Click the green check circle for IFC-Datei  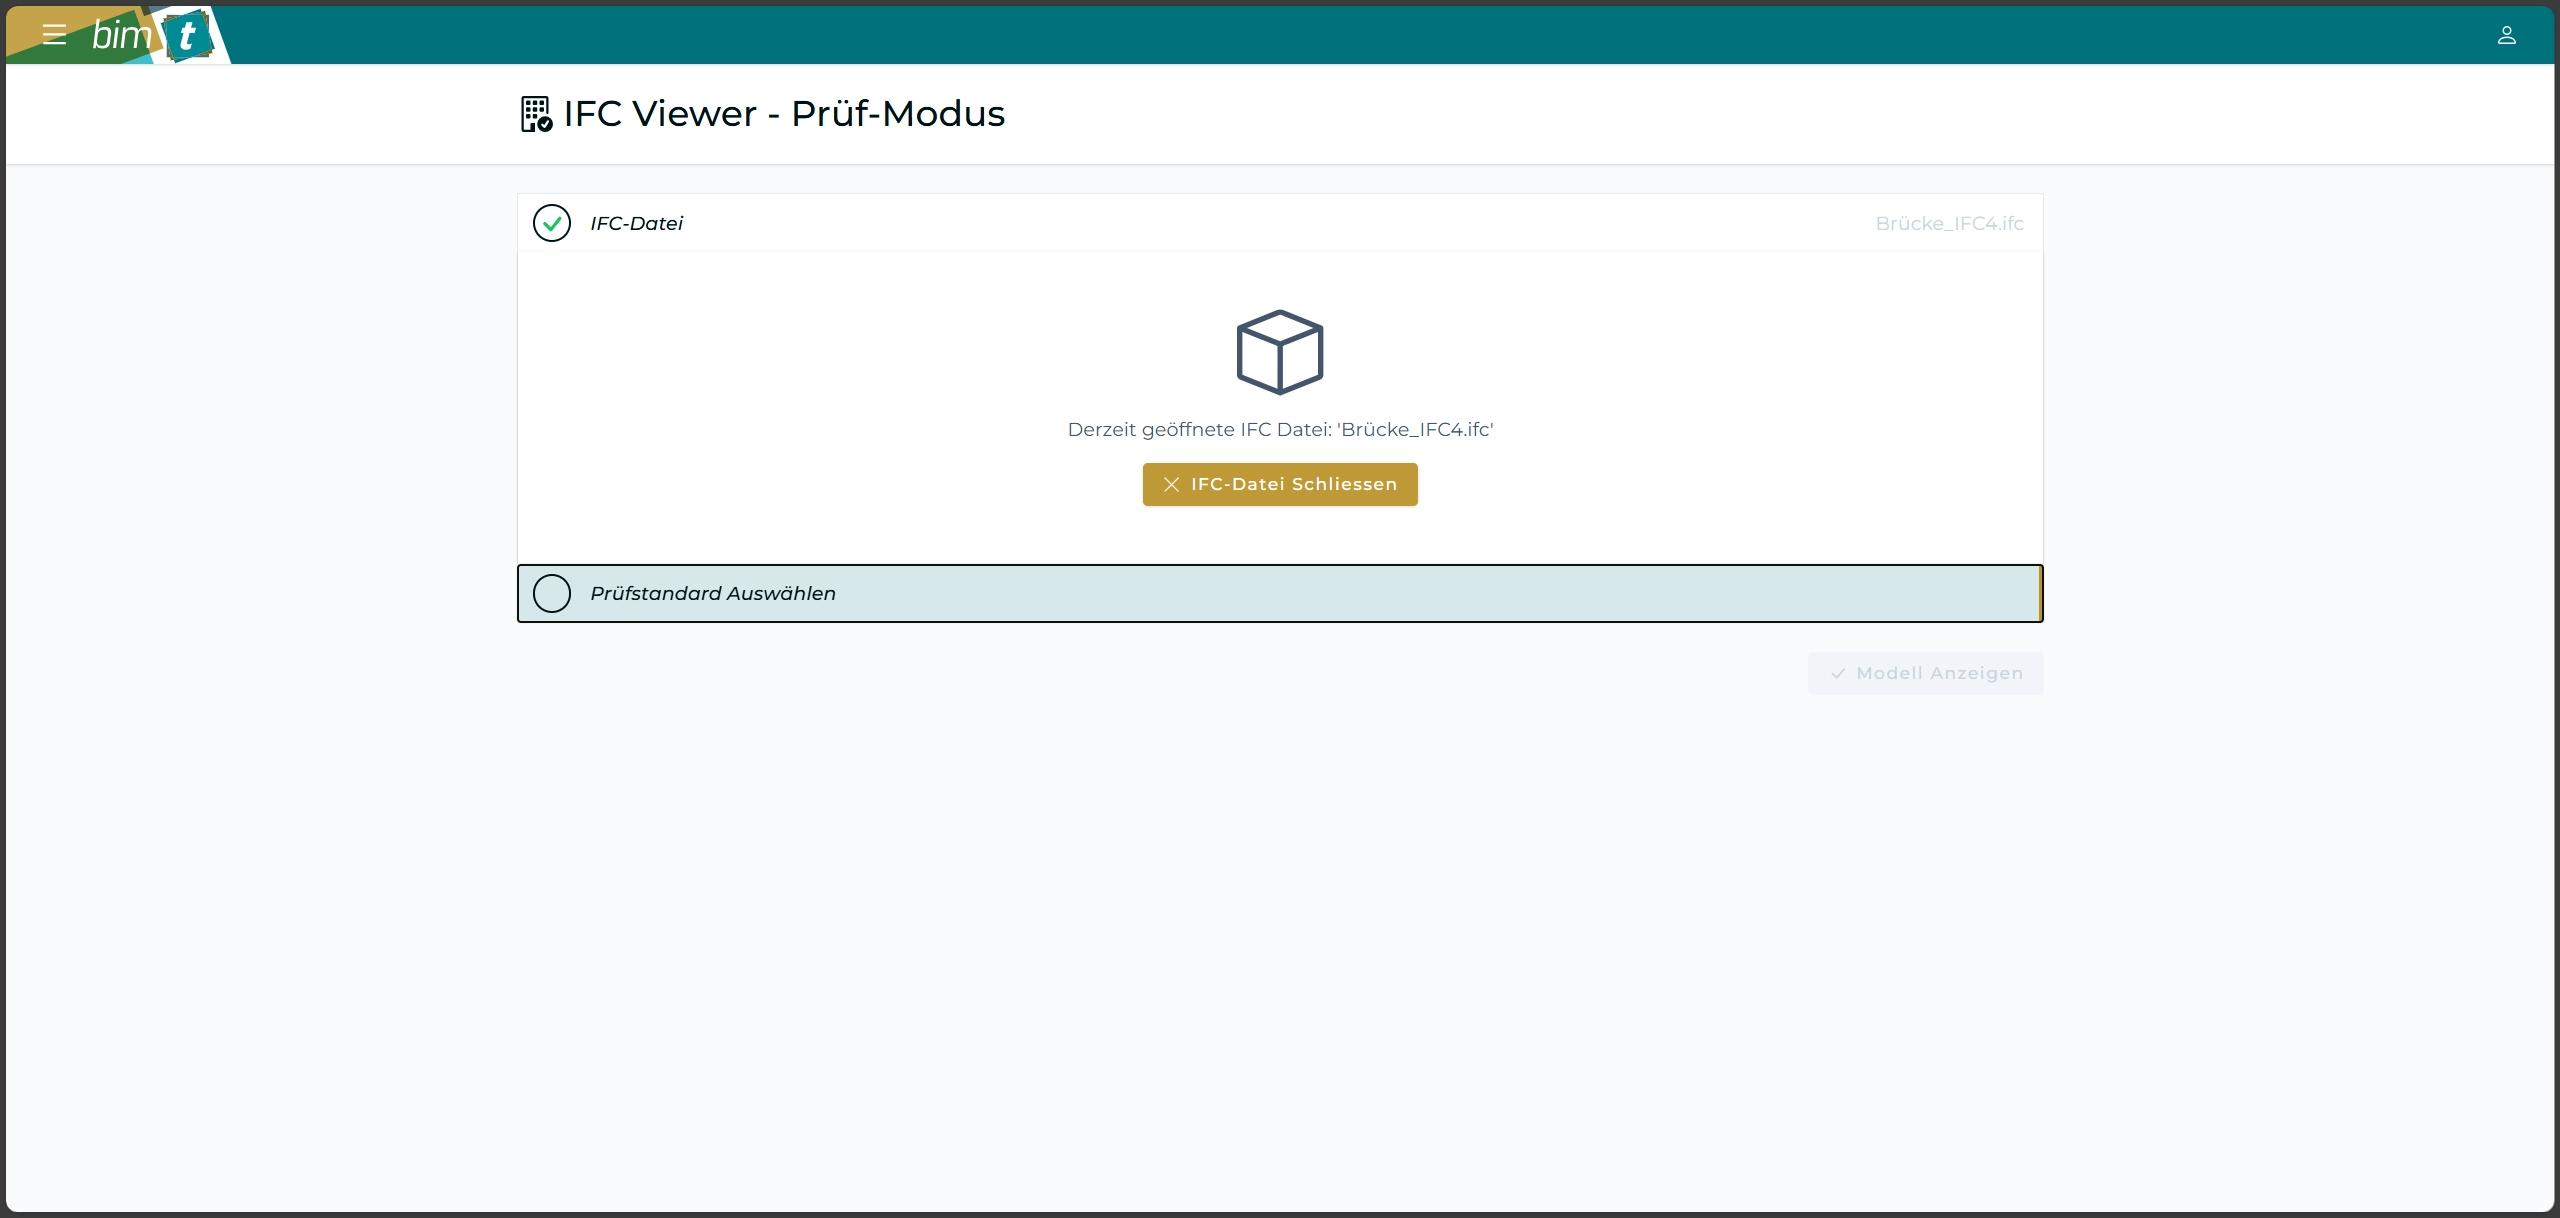[x=552, y=223]
